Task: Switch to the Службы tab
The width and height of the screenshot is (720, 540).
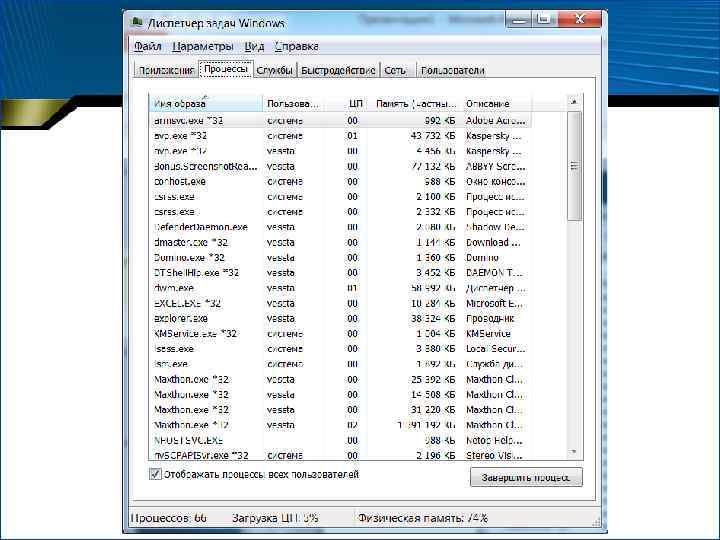Action: click(274, 70)
